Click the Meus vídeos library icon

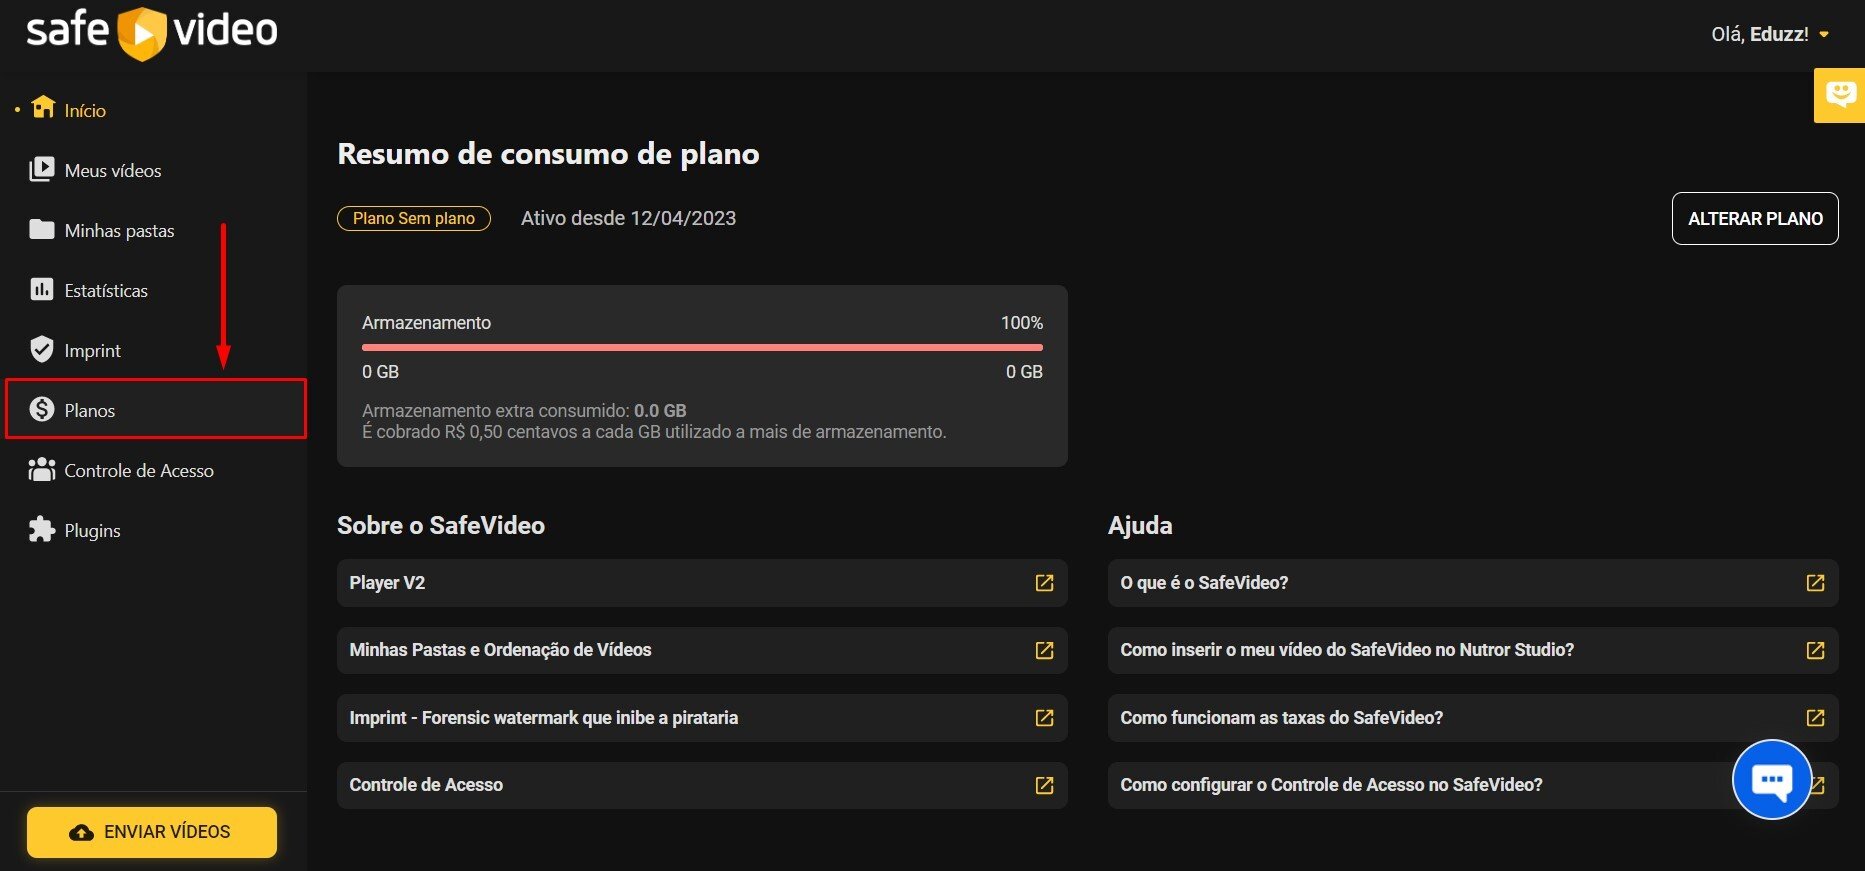42,170
